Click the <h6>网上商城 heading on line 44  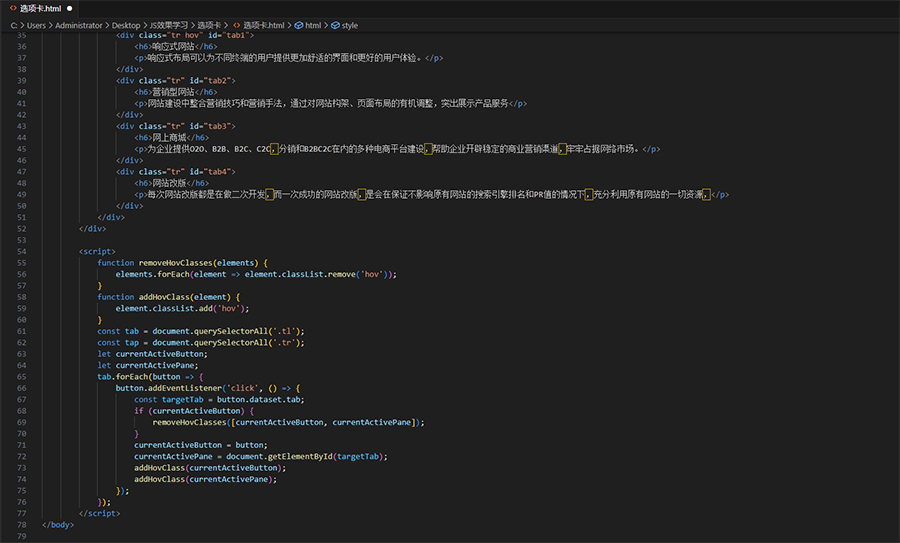pos(171,138)
